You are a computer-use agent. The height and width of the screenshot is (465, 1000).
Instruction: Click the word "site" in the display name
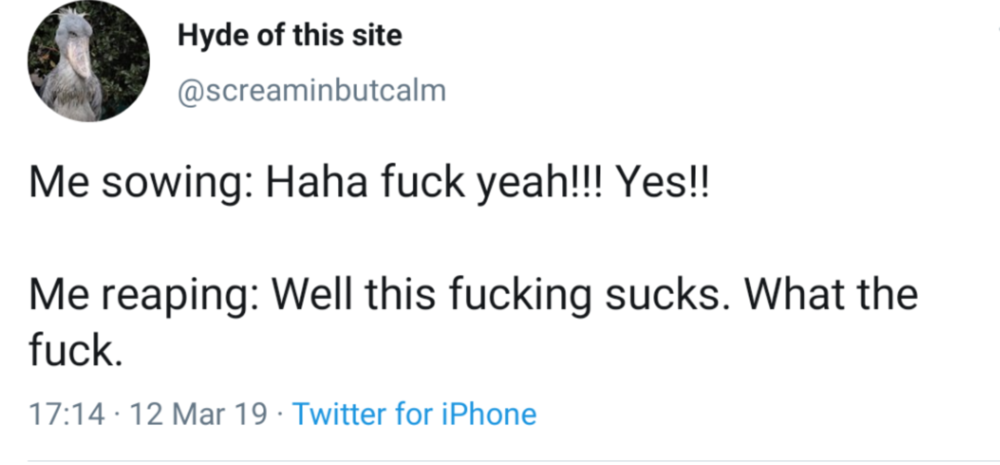(379, 37)
